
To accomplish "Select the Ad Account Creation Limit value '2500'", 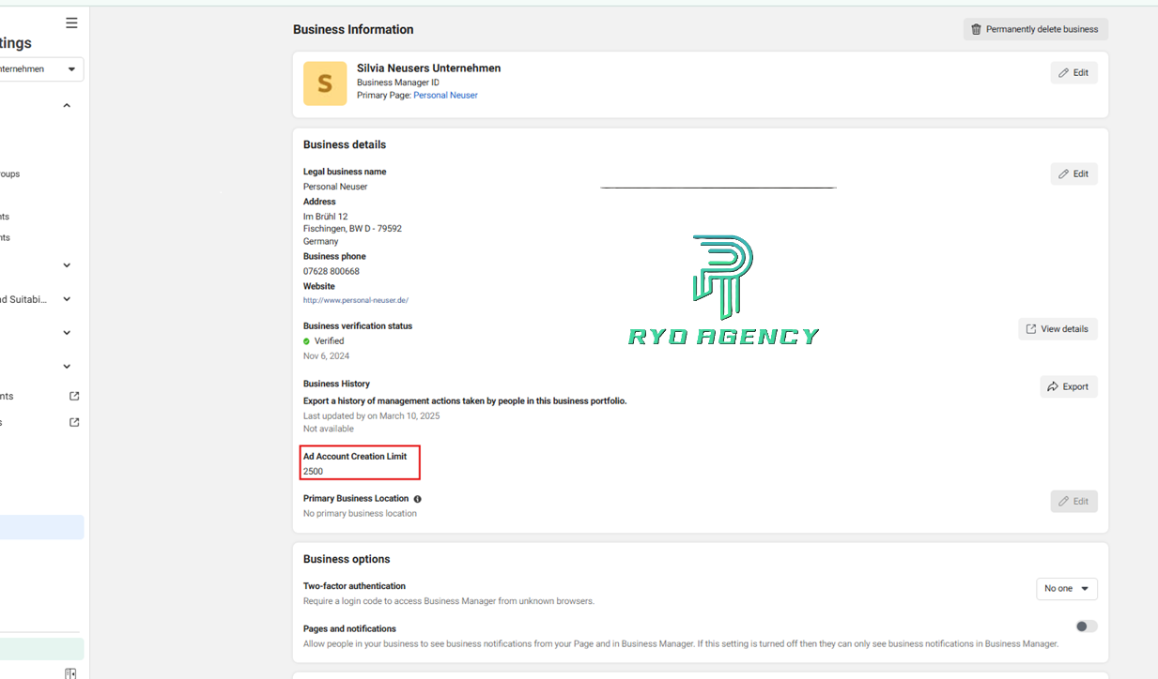I will click(312, 471).
